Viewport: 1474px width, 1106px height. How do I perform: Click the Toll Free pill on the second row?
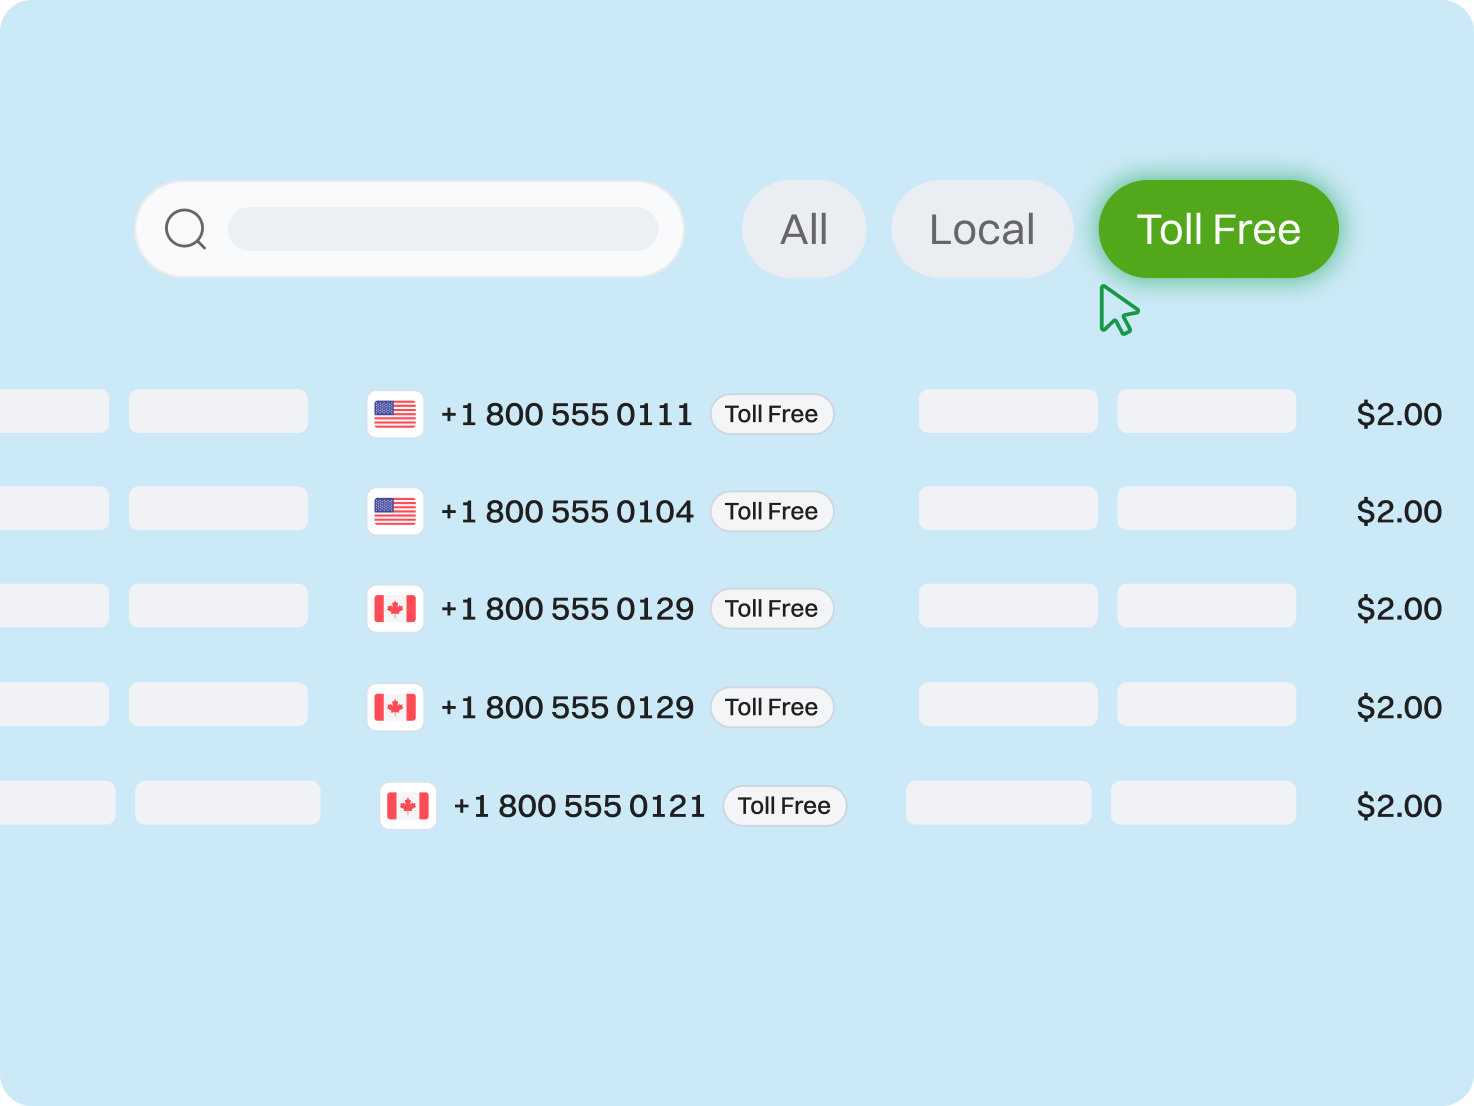[x=772, y=511]
